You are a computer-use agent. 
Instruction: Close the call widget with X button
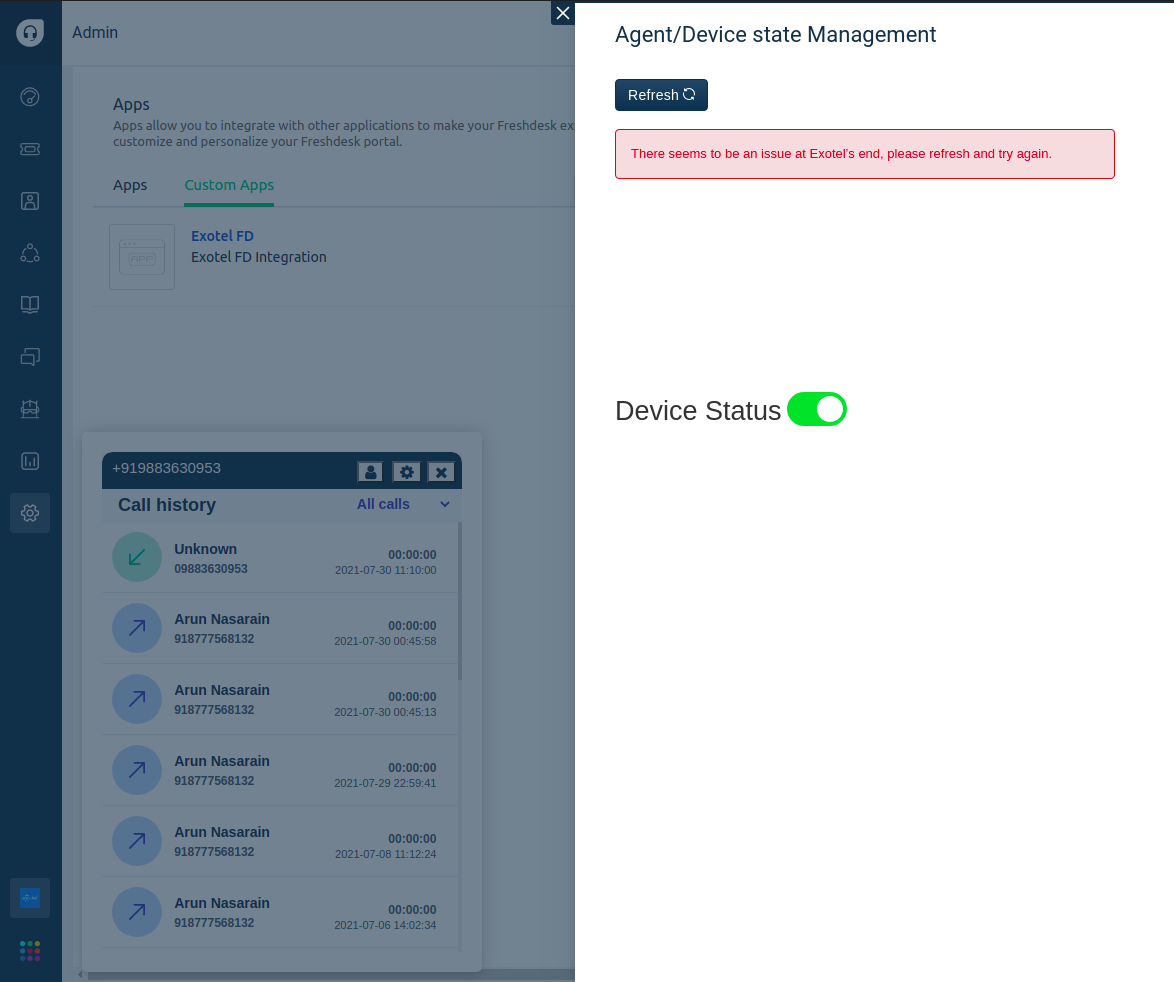[x=442, y=472]
